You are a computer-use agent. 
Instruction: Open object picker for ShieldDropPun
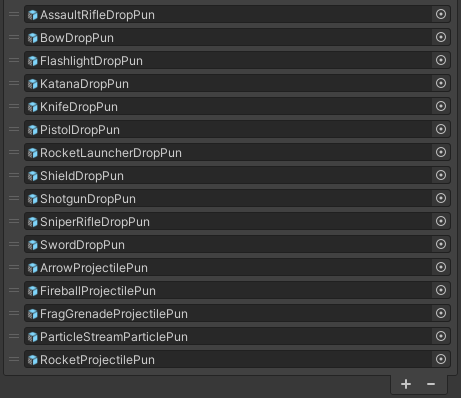pos(441,175)
